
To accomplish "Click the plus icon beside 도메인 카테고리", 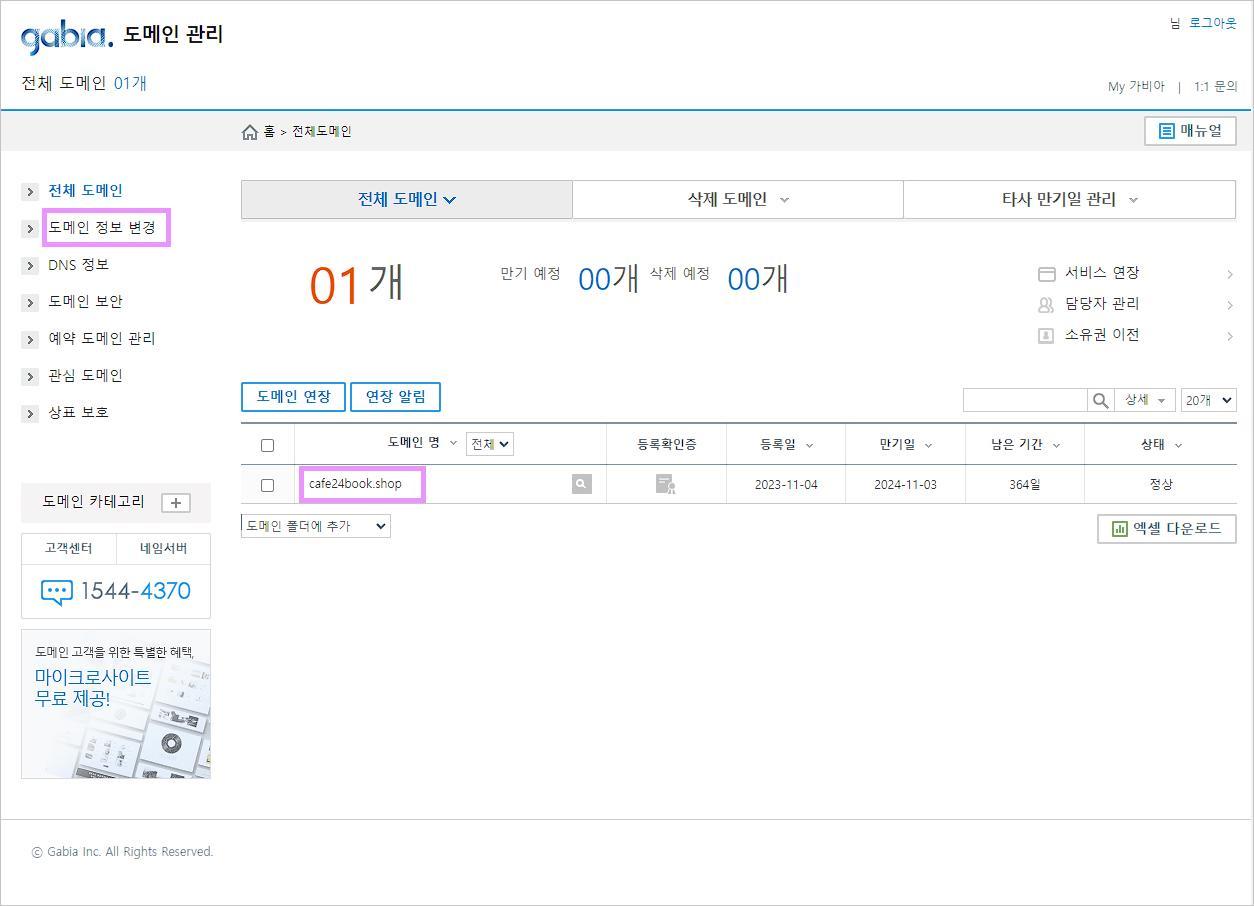I will click(176, 502).
